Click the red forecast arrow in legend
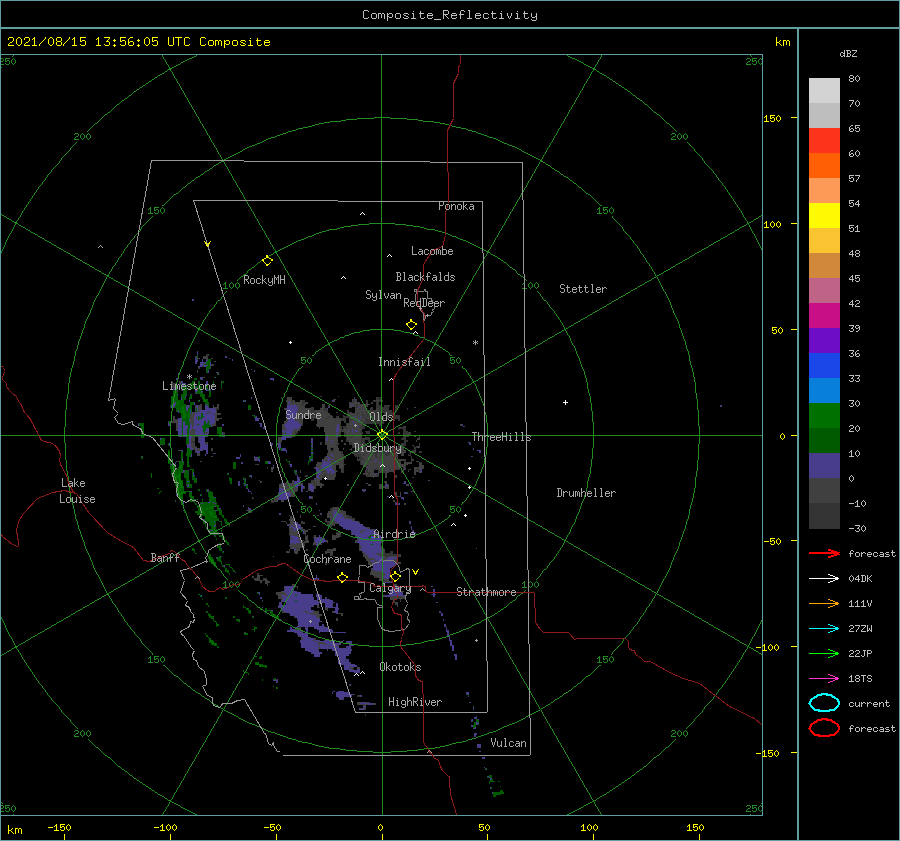This screenshot has width=900, height=841. coord(824,553)
